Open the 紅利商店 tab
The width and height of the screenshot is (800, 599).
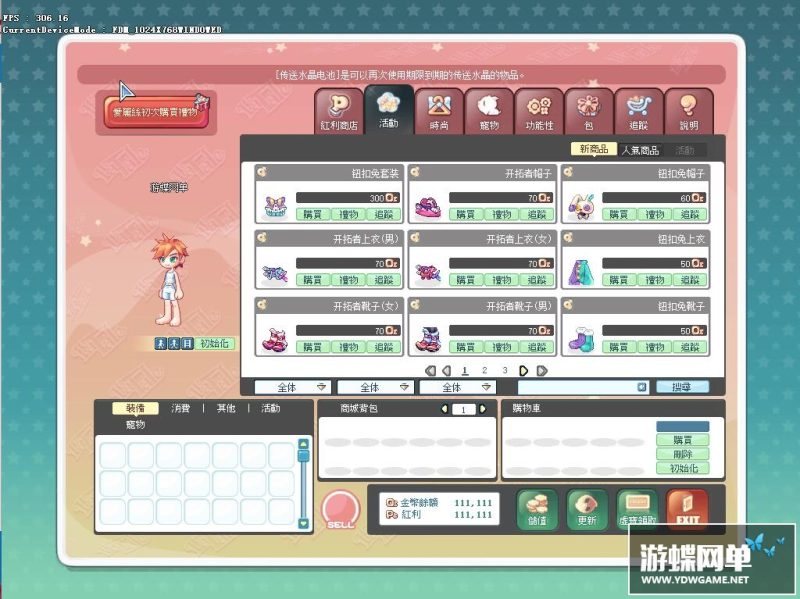click(339, 111)
